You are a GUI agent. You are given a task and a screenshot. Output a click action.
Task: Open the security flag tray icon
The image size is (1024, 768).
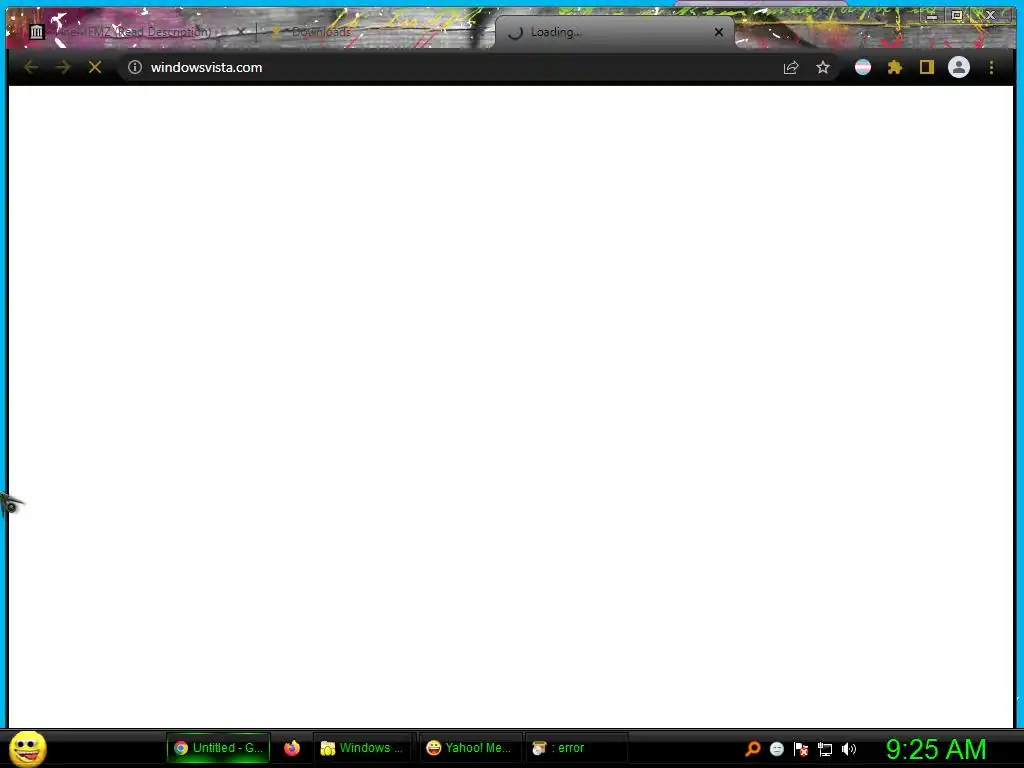point(801,749)
